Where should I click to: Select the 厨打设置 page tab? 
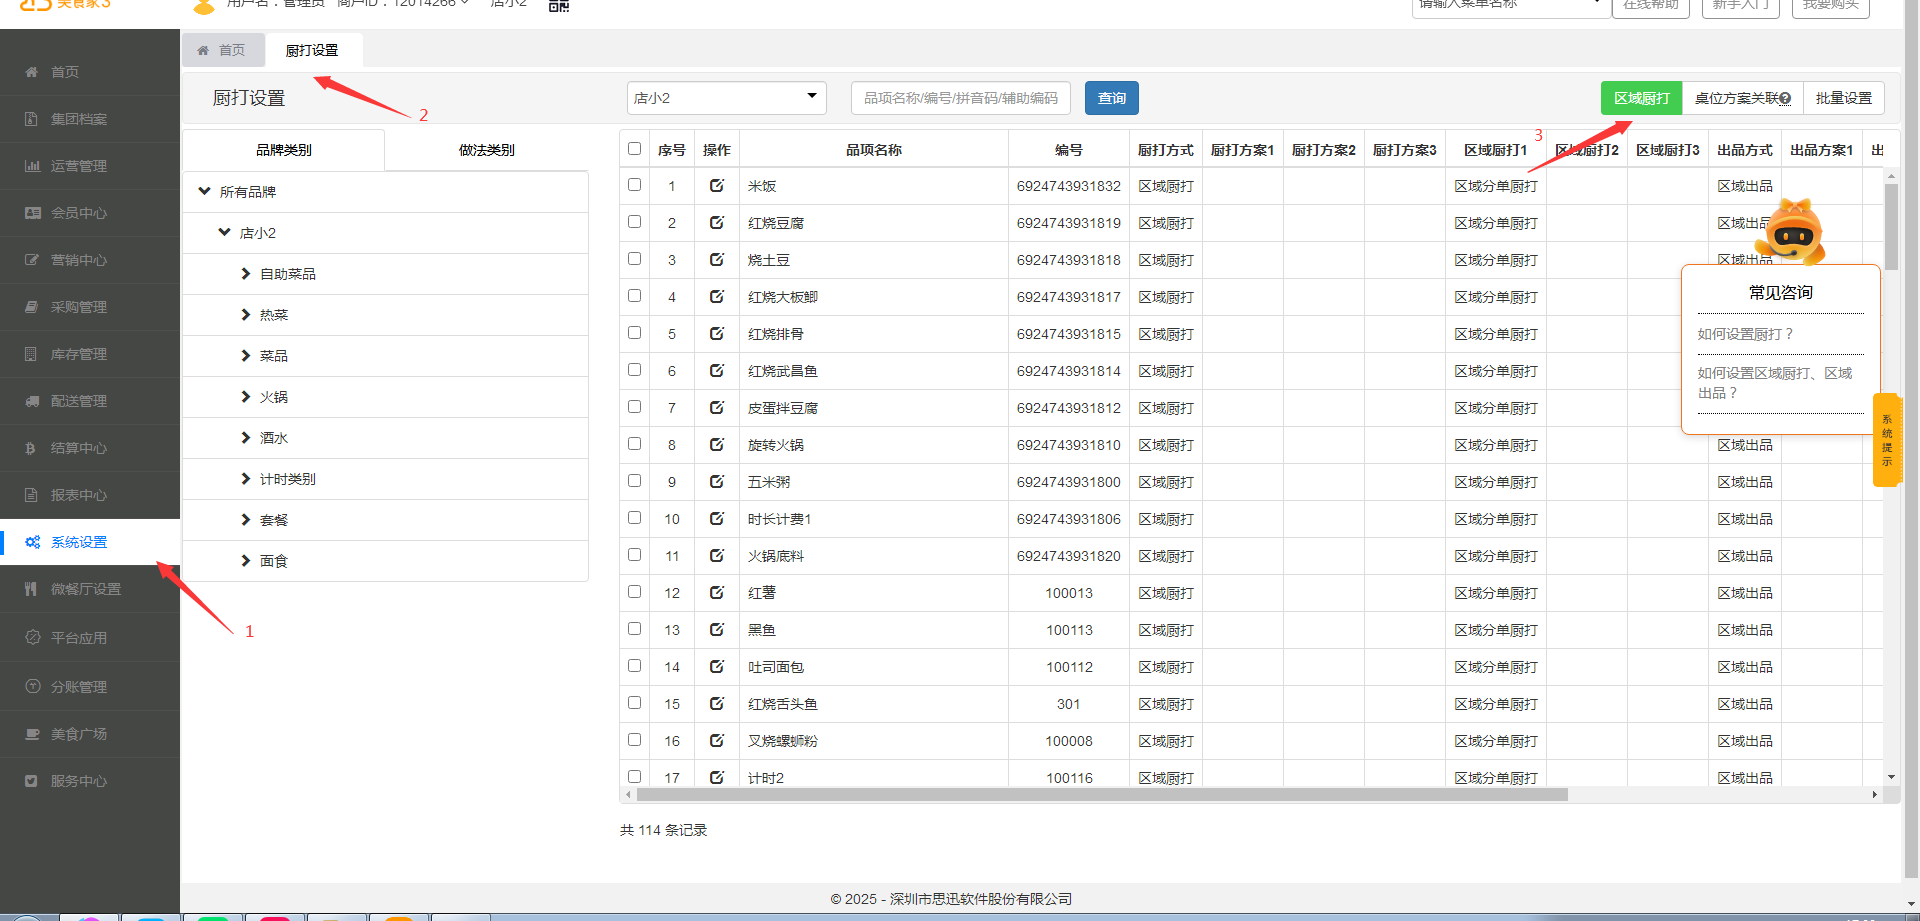coord(312,50)
